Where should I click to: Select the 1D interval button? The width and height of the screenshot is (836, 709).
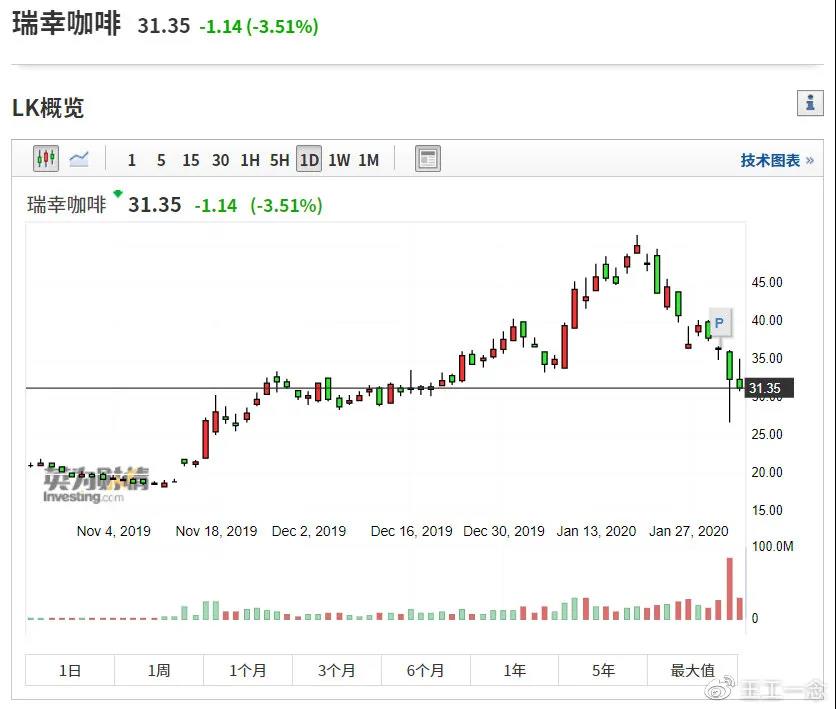(309, 160)
